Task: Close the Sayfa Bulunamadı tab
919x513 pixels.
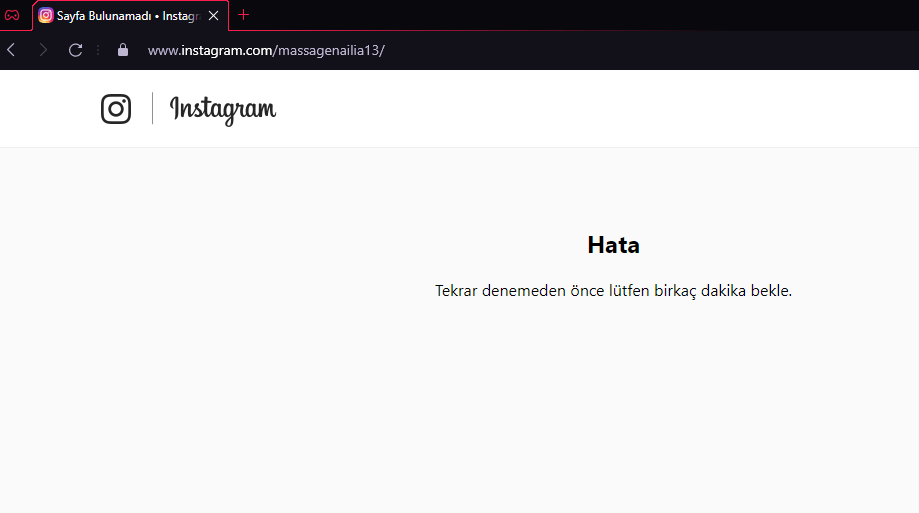Action: (x=213, y=16)
